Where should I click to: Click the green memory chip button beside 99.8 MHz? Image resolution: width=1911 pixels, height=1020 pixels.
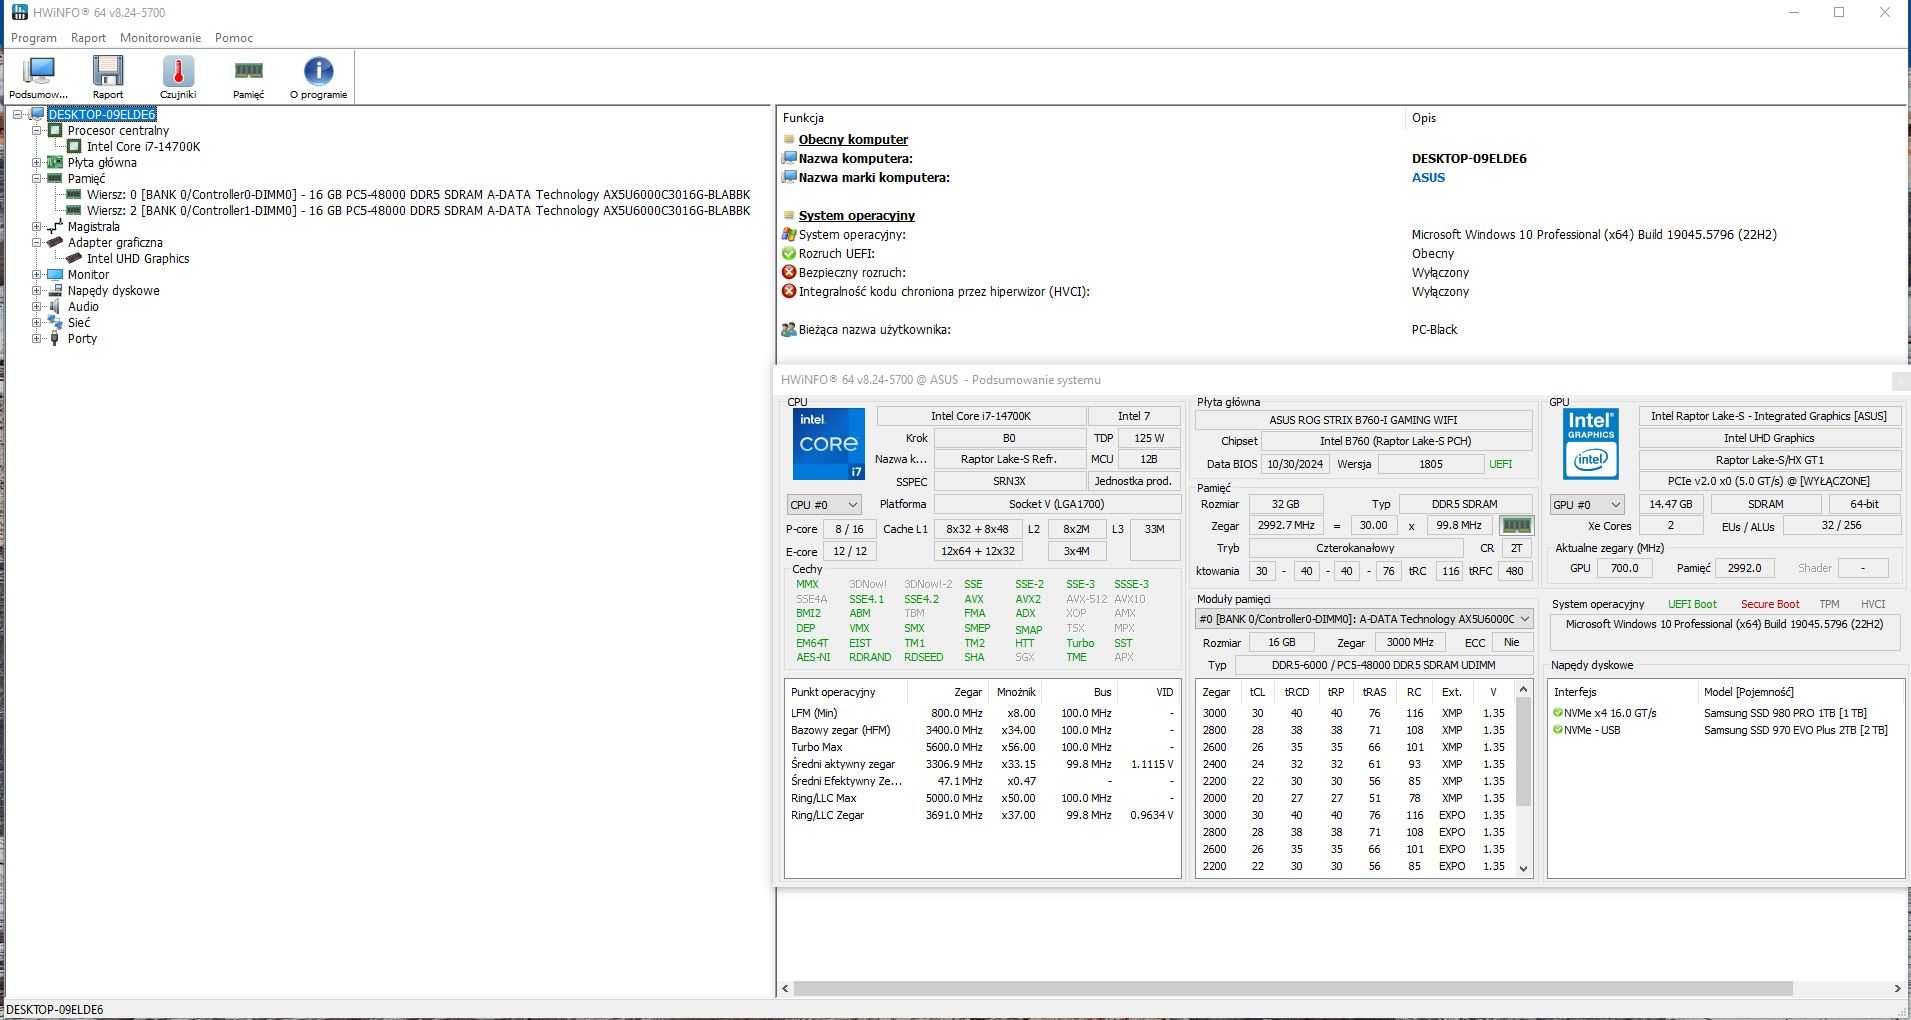pos(1516,526)
